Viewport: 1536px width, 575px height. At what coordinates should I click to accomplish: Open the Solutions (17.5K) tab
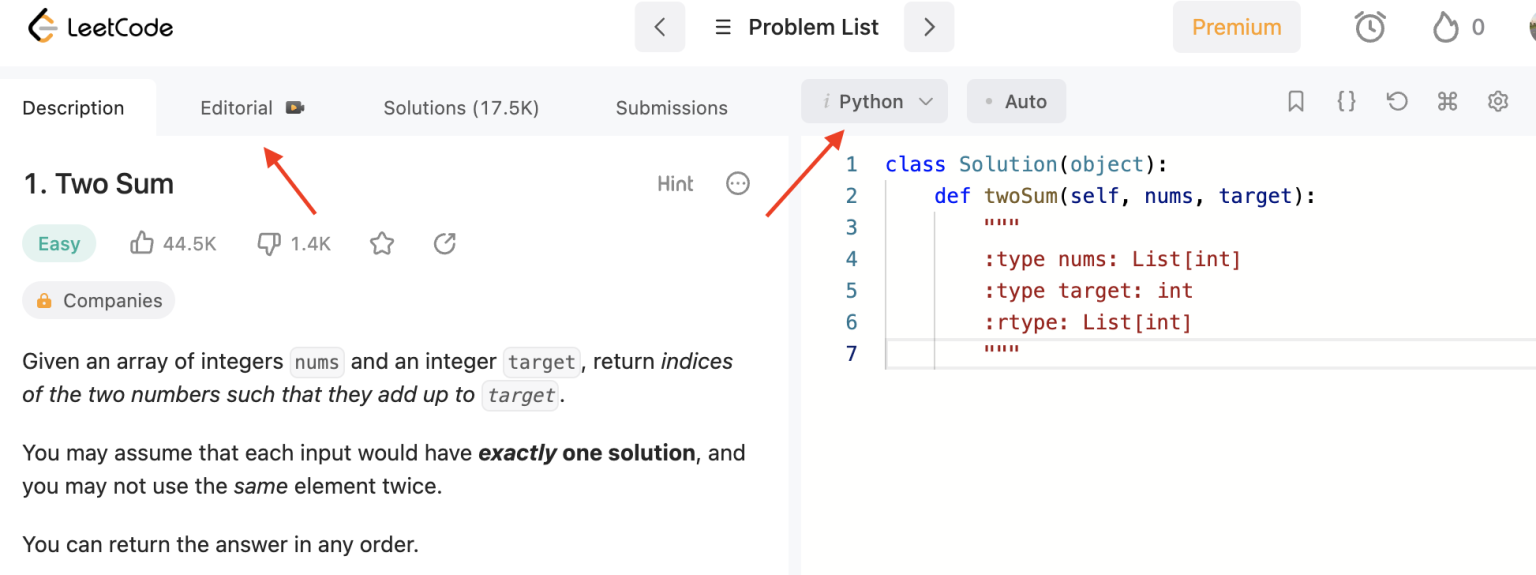461,108
